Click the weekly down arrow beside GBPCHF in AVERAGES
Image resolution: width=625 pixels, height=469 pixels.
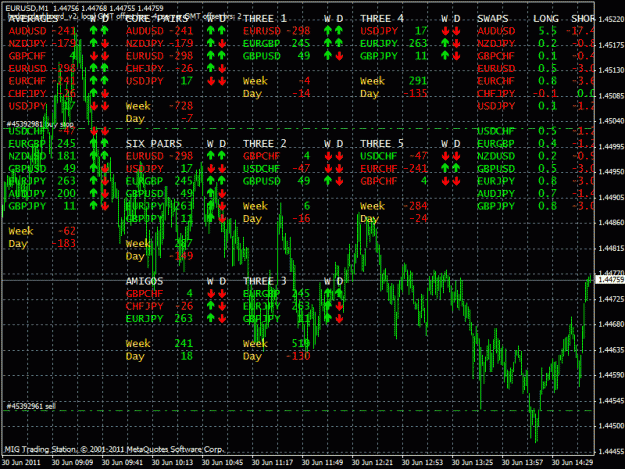[x=93, y=56]
